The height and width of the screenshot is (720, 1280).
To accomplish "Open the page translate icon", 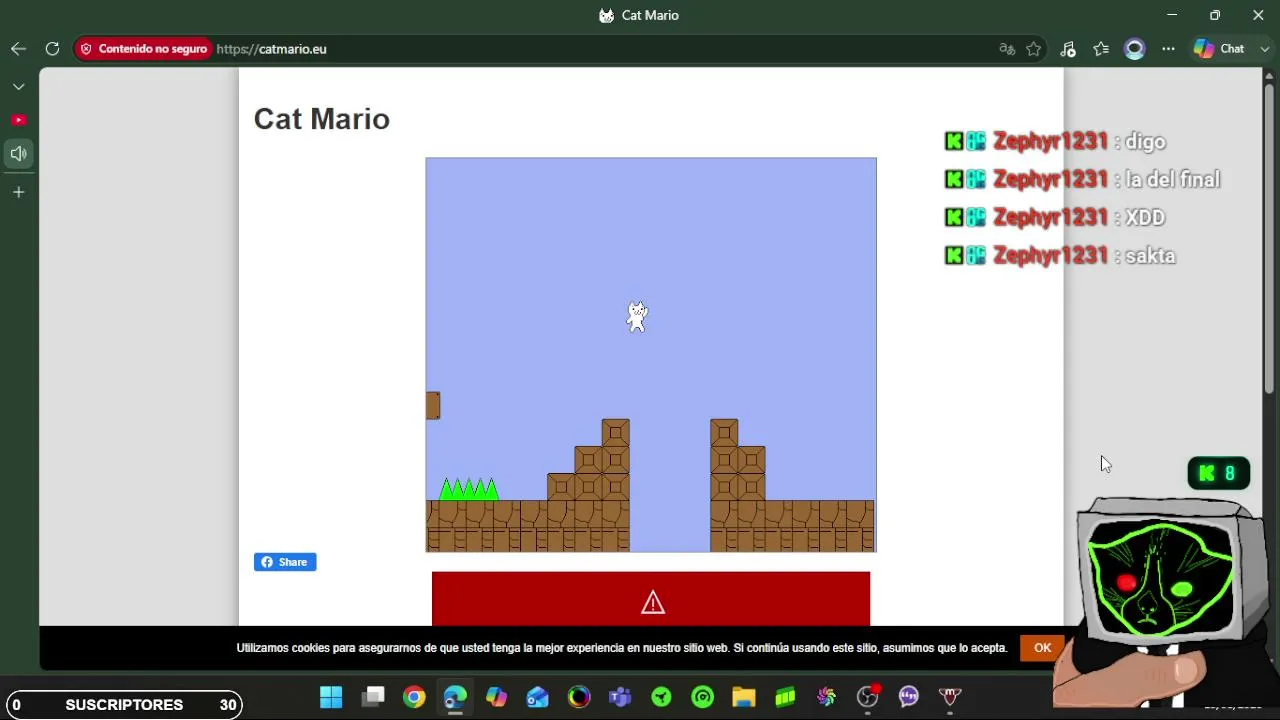I will coord(1007,49).
